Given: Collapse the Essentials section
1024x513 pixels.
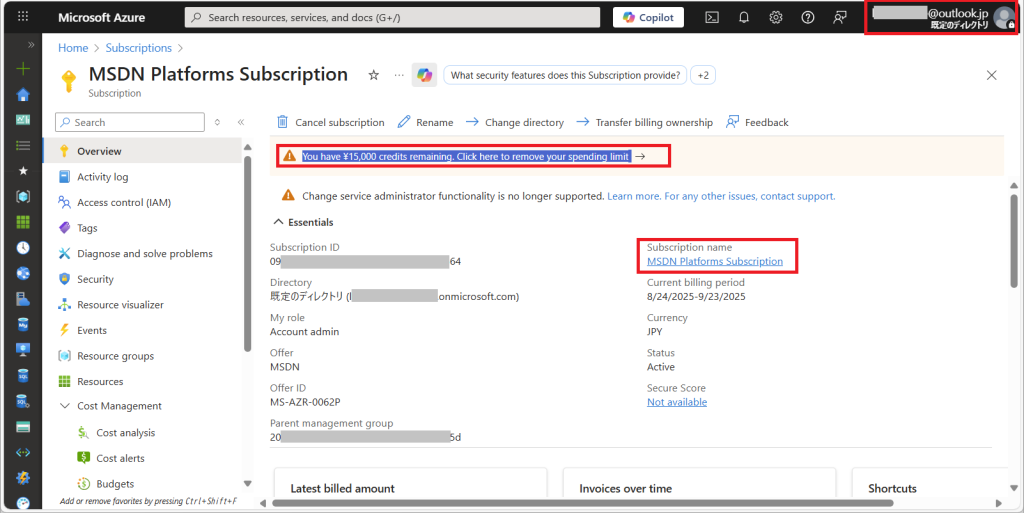Looking at the screenshot, I should [278, 222].
